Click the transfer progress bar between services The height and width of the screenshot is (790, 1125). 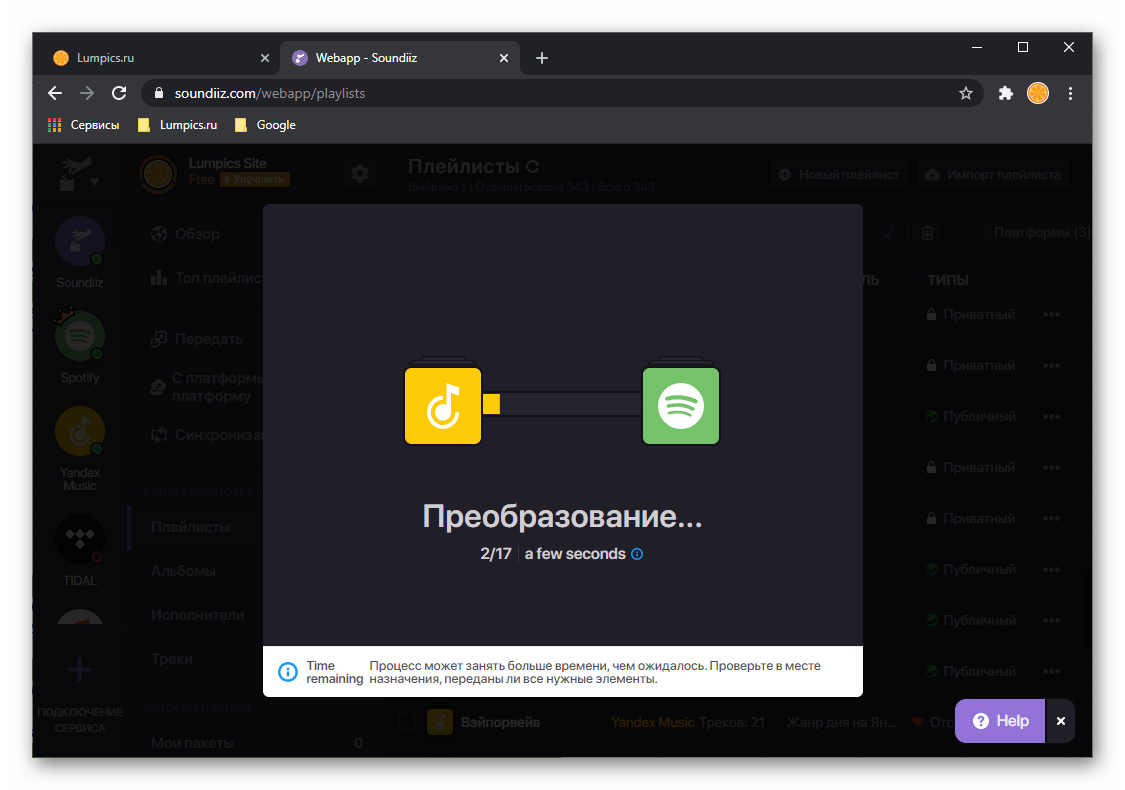pos(562,404)
